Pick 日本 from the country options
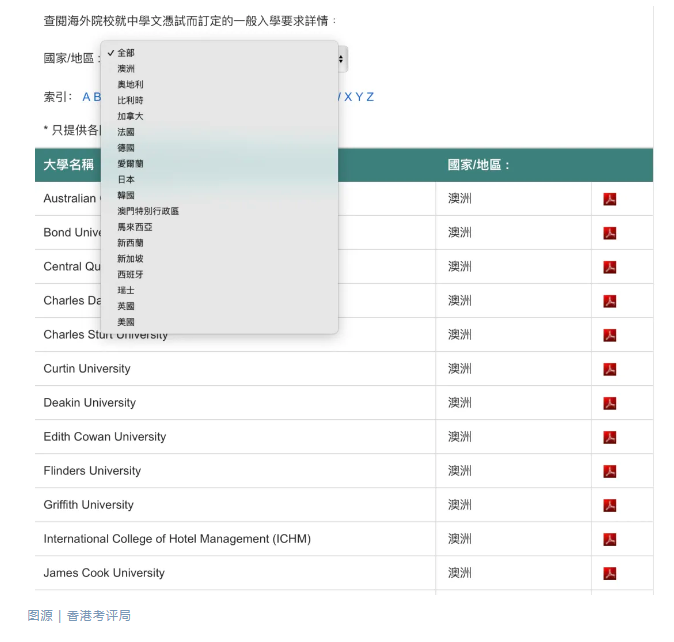This screenshot has width=674, height=642. [126, 180]
